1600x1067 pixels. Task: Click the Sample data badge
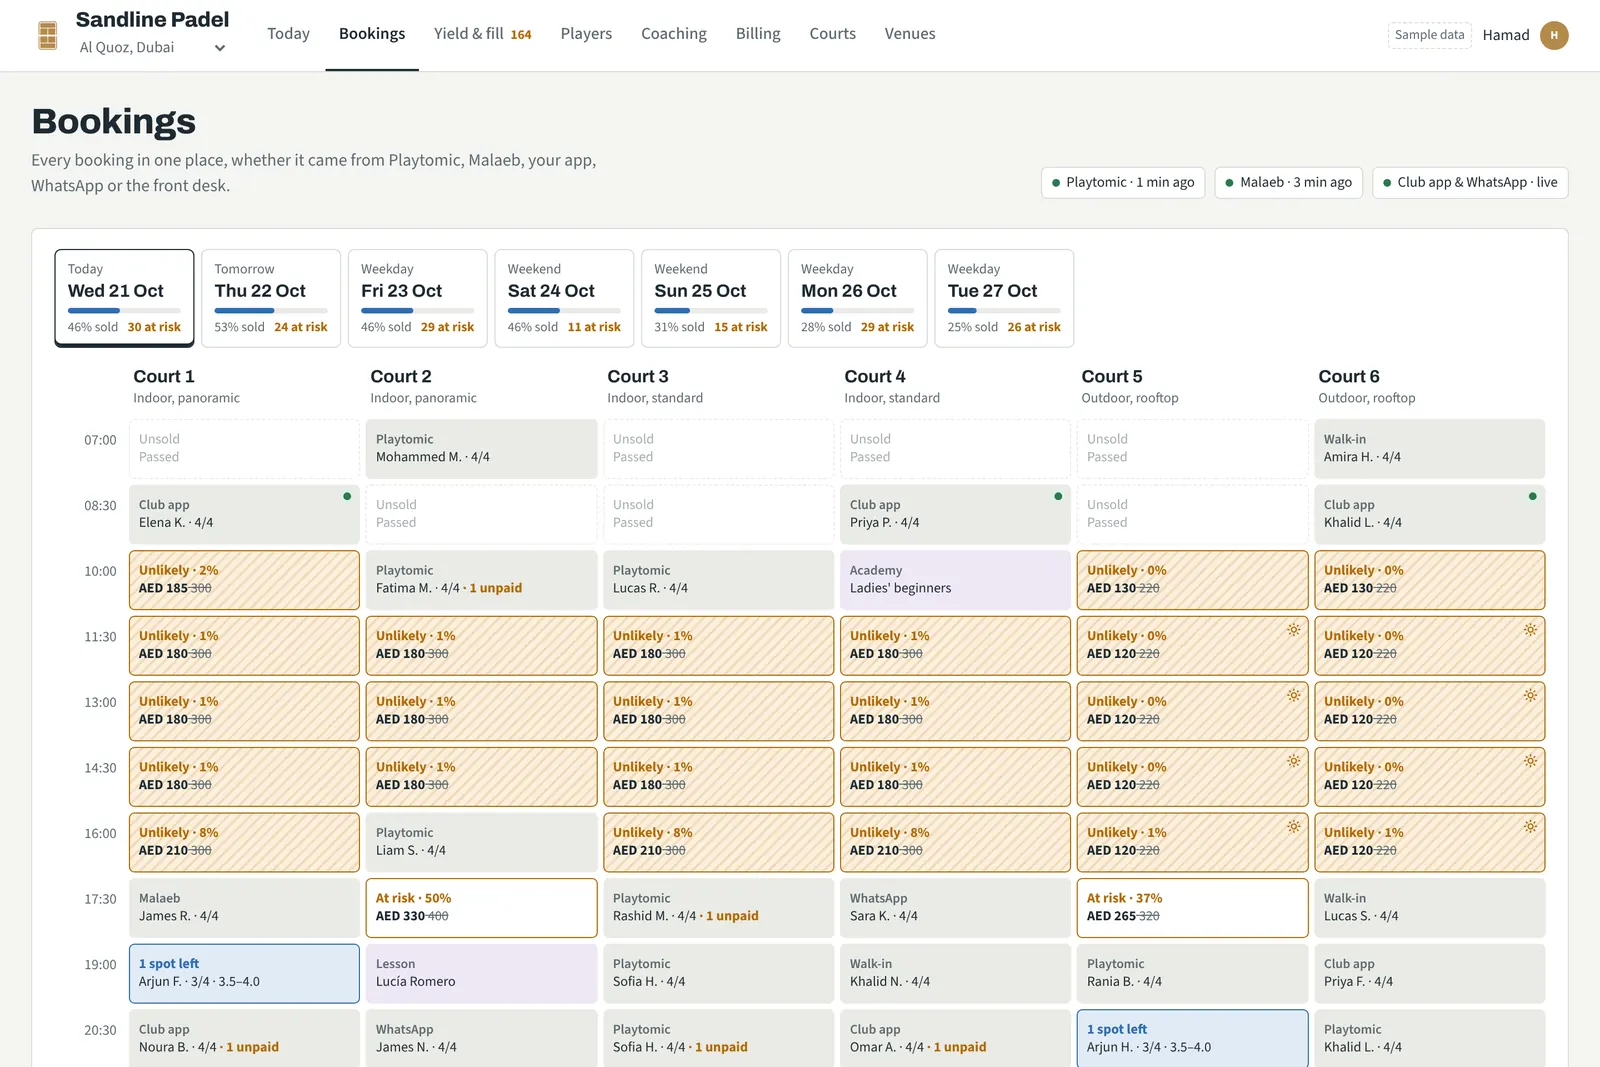tap(1430, 35)
